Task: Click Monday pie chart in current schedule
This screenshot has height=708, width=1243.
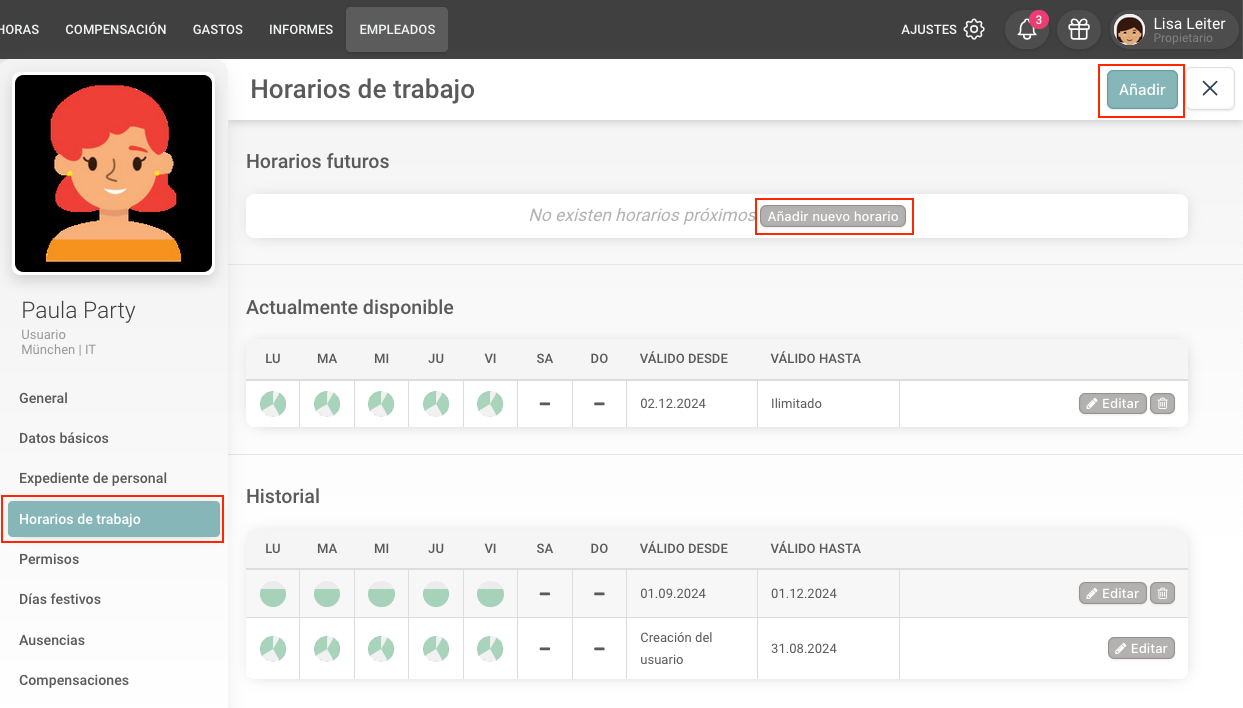Action: [x=273, y=404]
